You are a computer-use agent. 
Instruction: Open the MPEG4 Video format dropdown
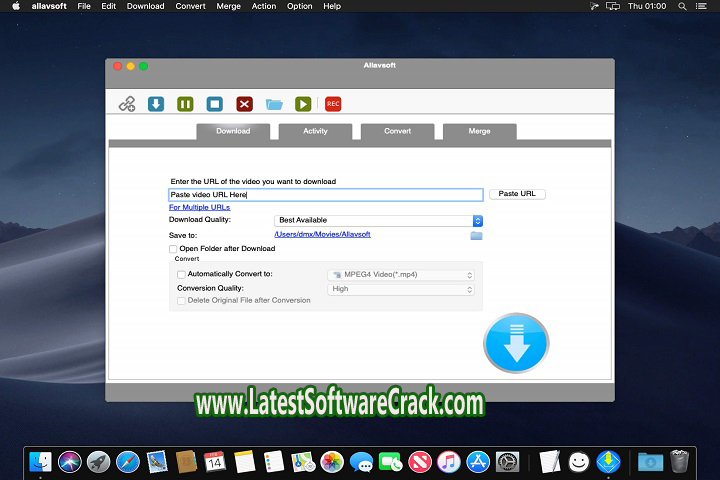click(x=401, y=274)
